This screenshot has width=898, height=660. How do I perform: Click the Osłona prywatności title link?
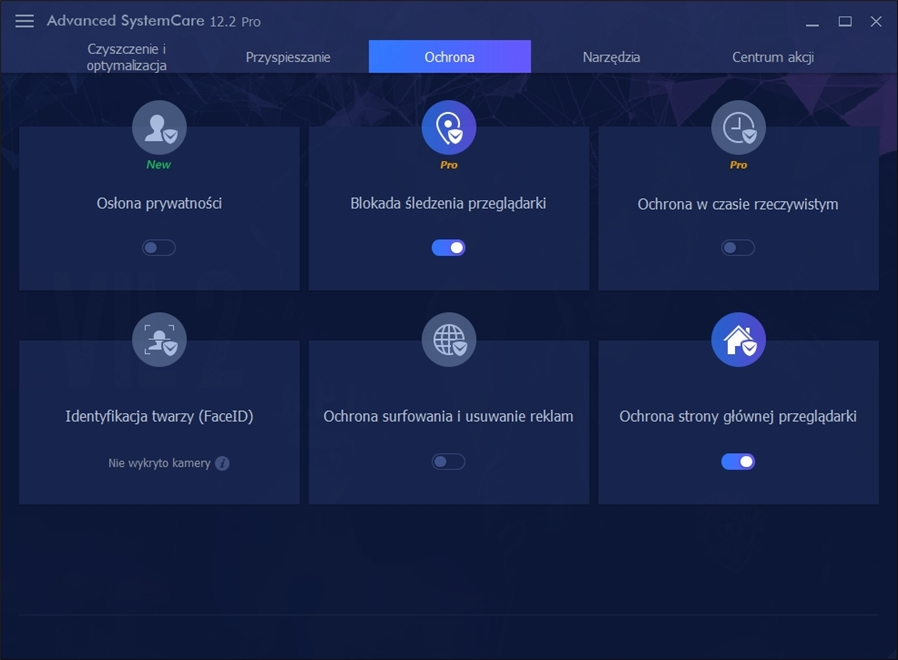tap(159, 203)
